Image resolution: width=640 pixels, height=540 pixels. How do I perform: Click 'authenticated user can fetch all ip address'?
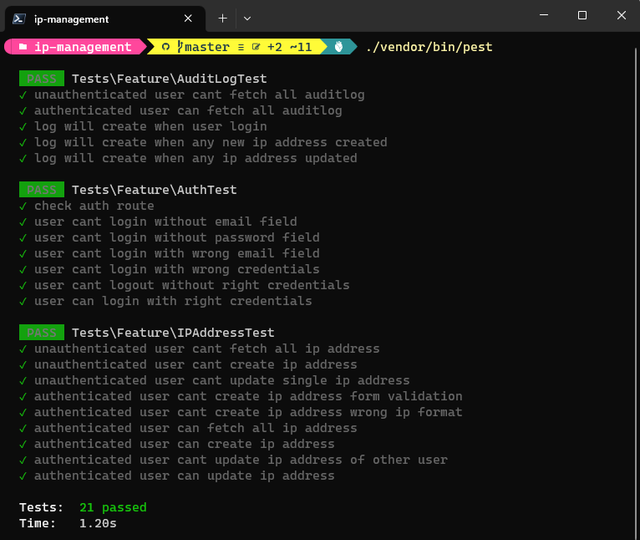196,428
